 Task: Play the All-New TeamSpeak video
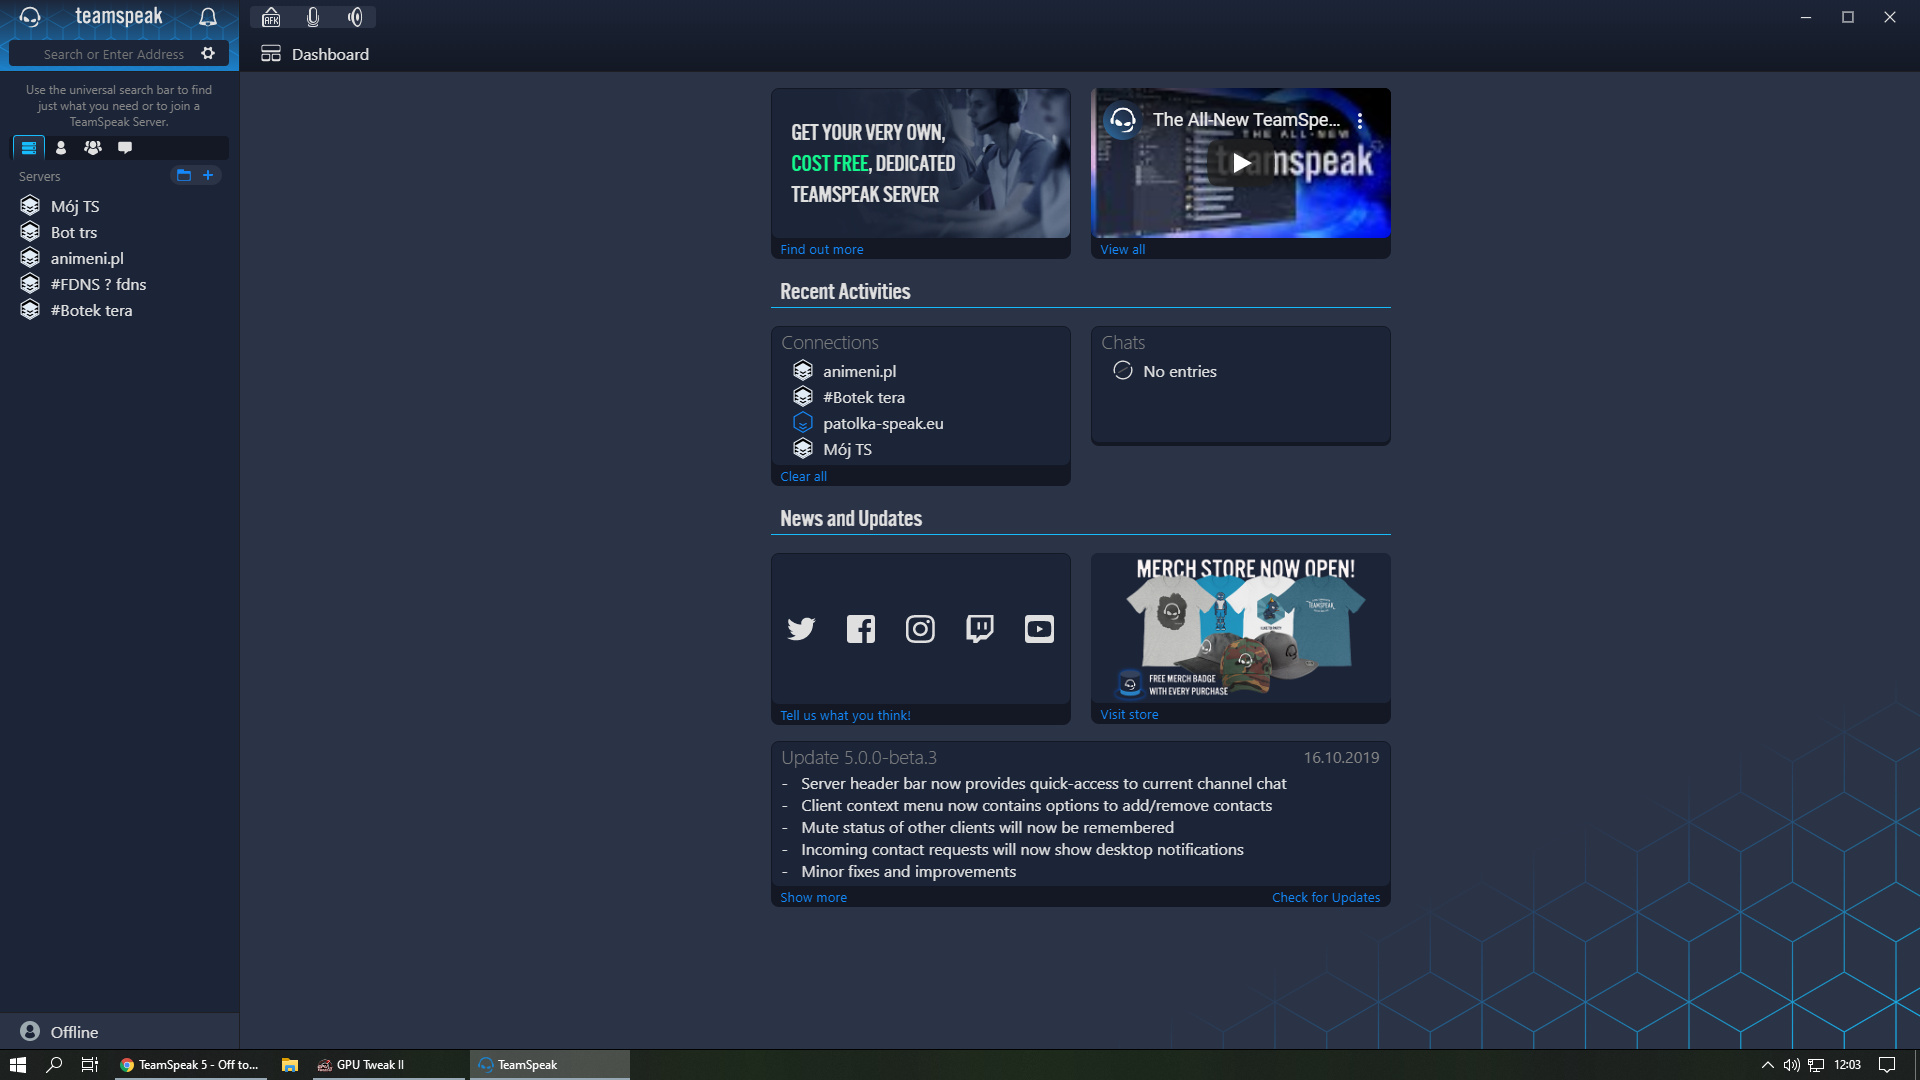click(1240, 163)
